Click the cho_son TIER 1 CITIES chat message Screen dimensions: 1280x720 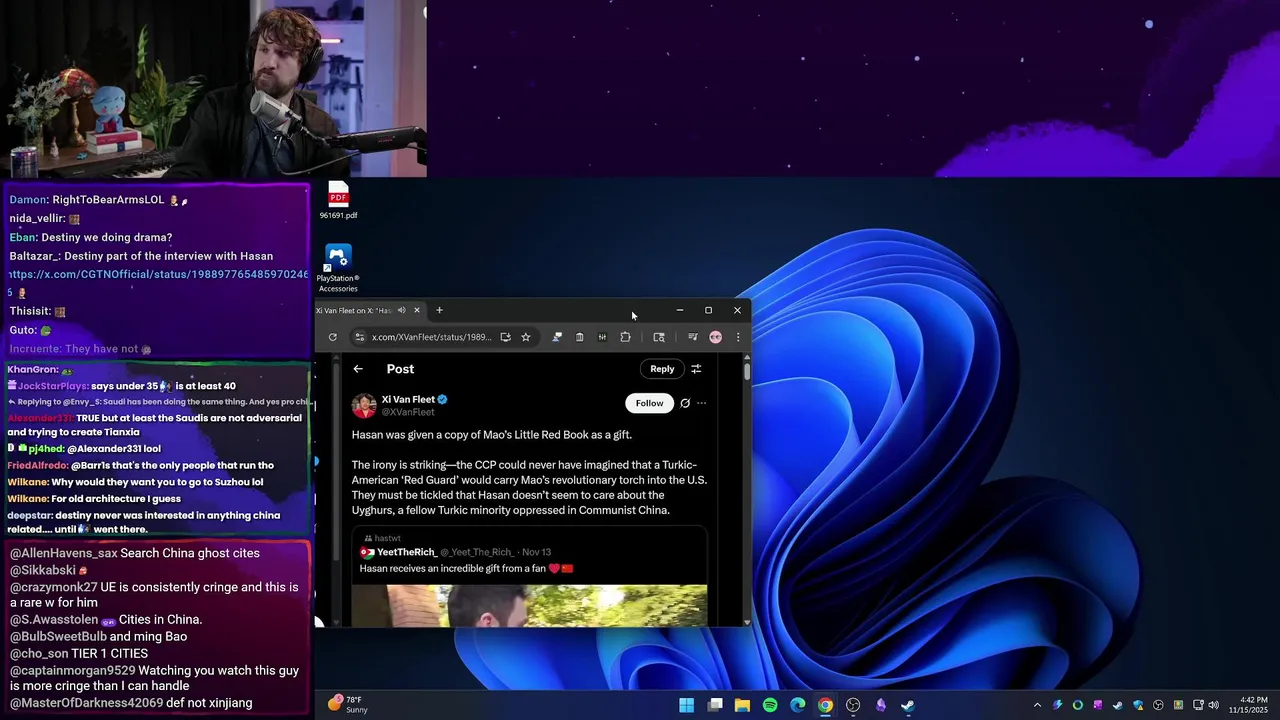point(79,653)
